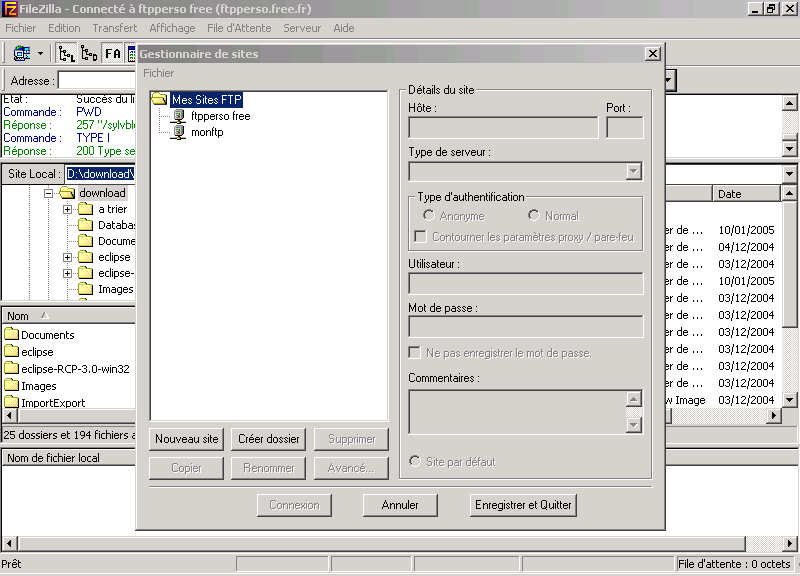Open the Aide menu

[344, 28]
